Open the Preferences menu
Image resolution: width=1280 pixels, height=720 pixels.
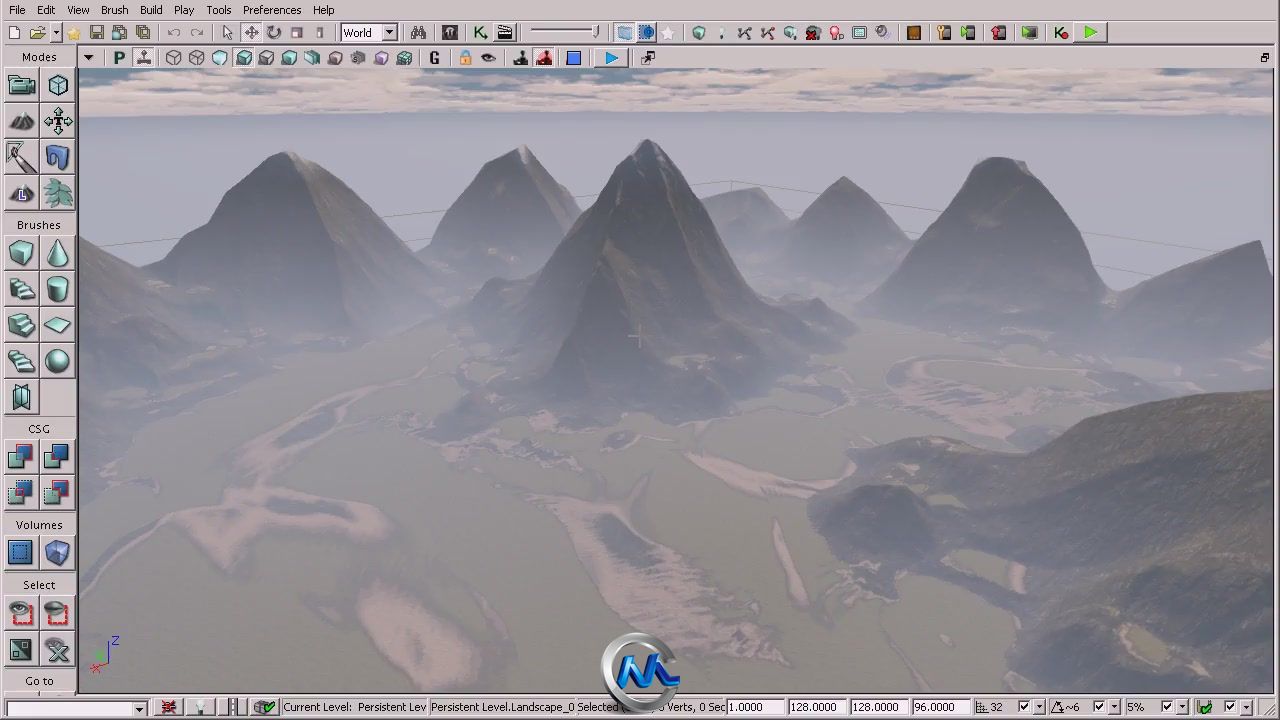click(x=272, y=10)
